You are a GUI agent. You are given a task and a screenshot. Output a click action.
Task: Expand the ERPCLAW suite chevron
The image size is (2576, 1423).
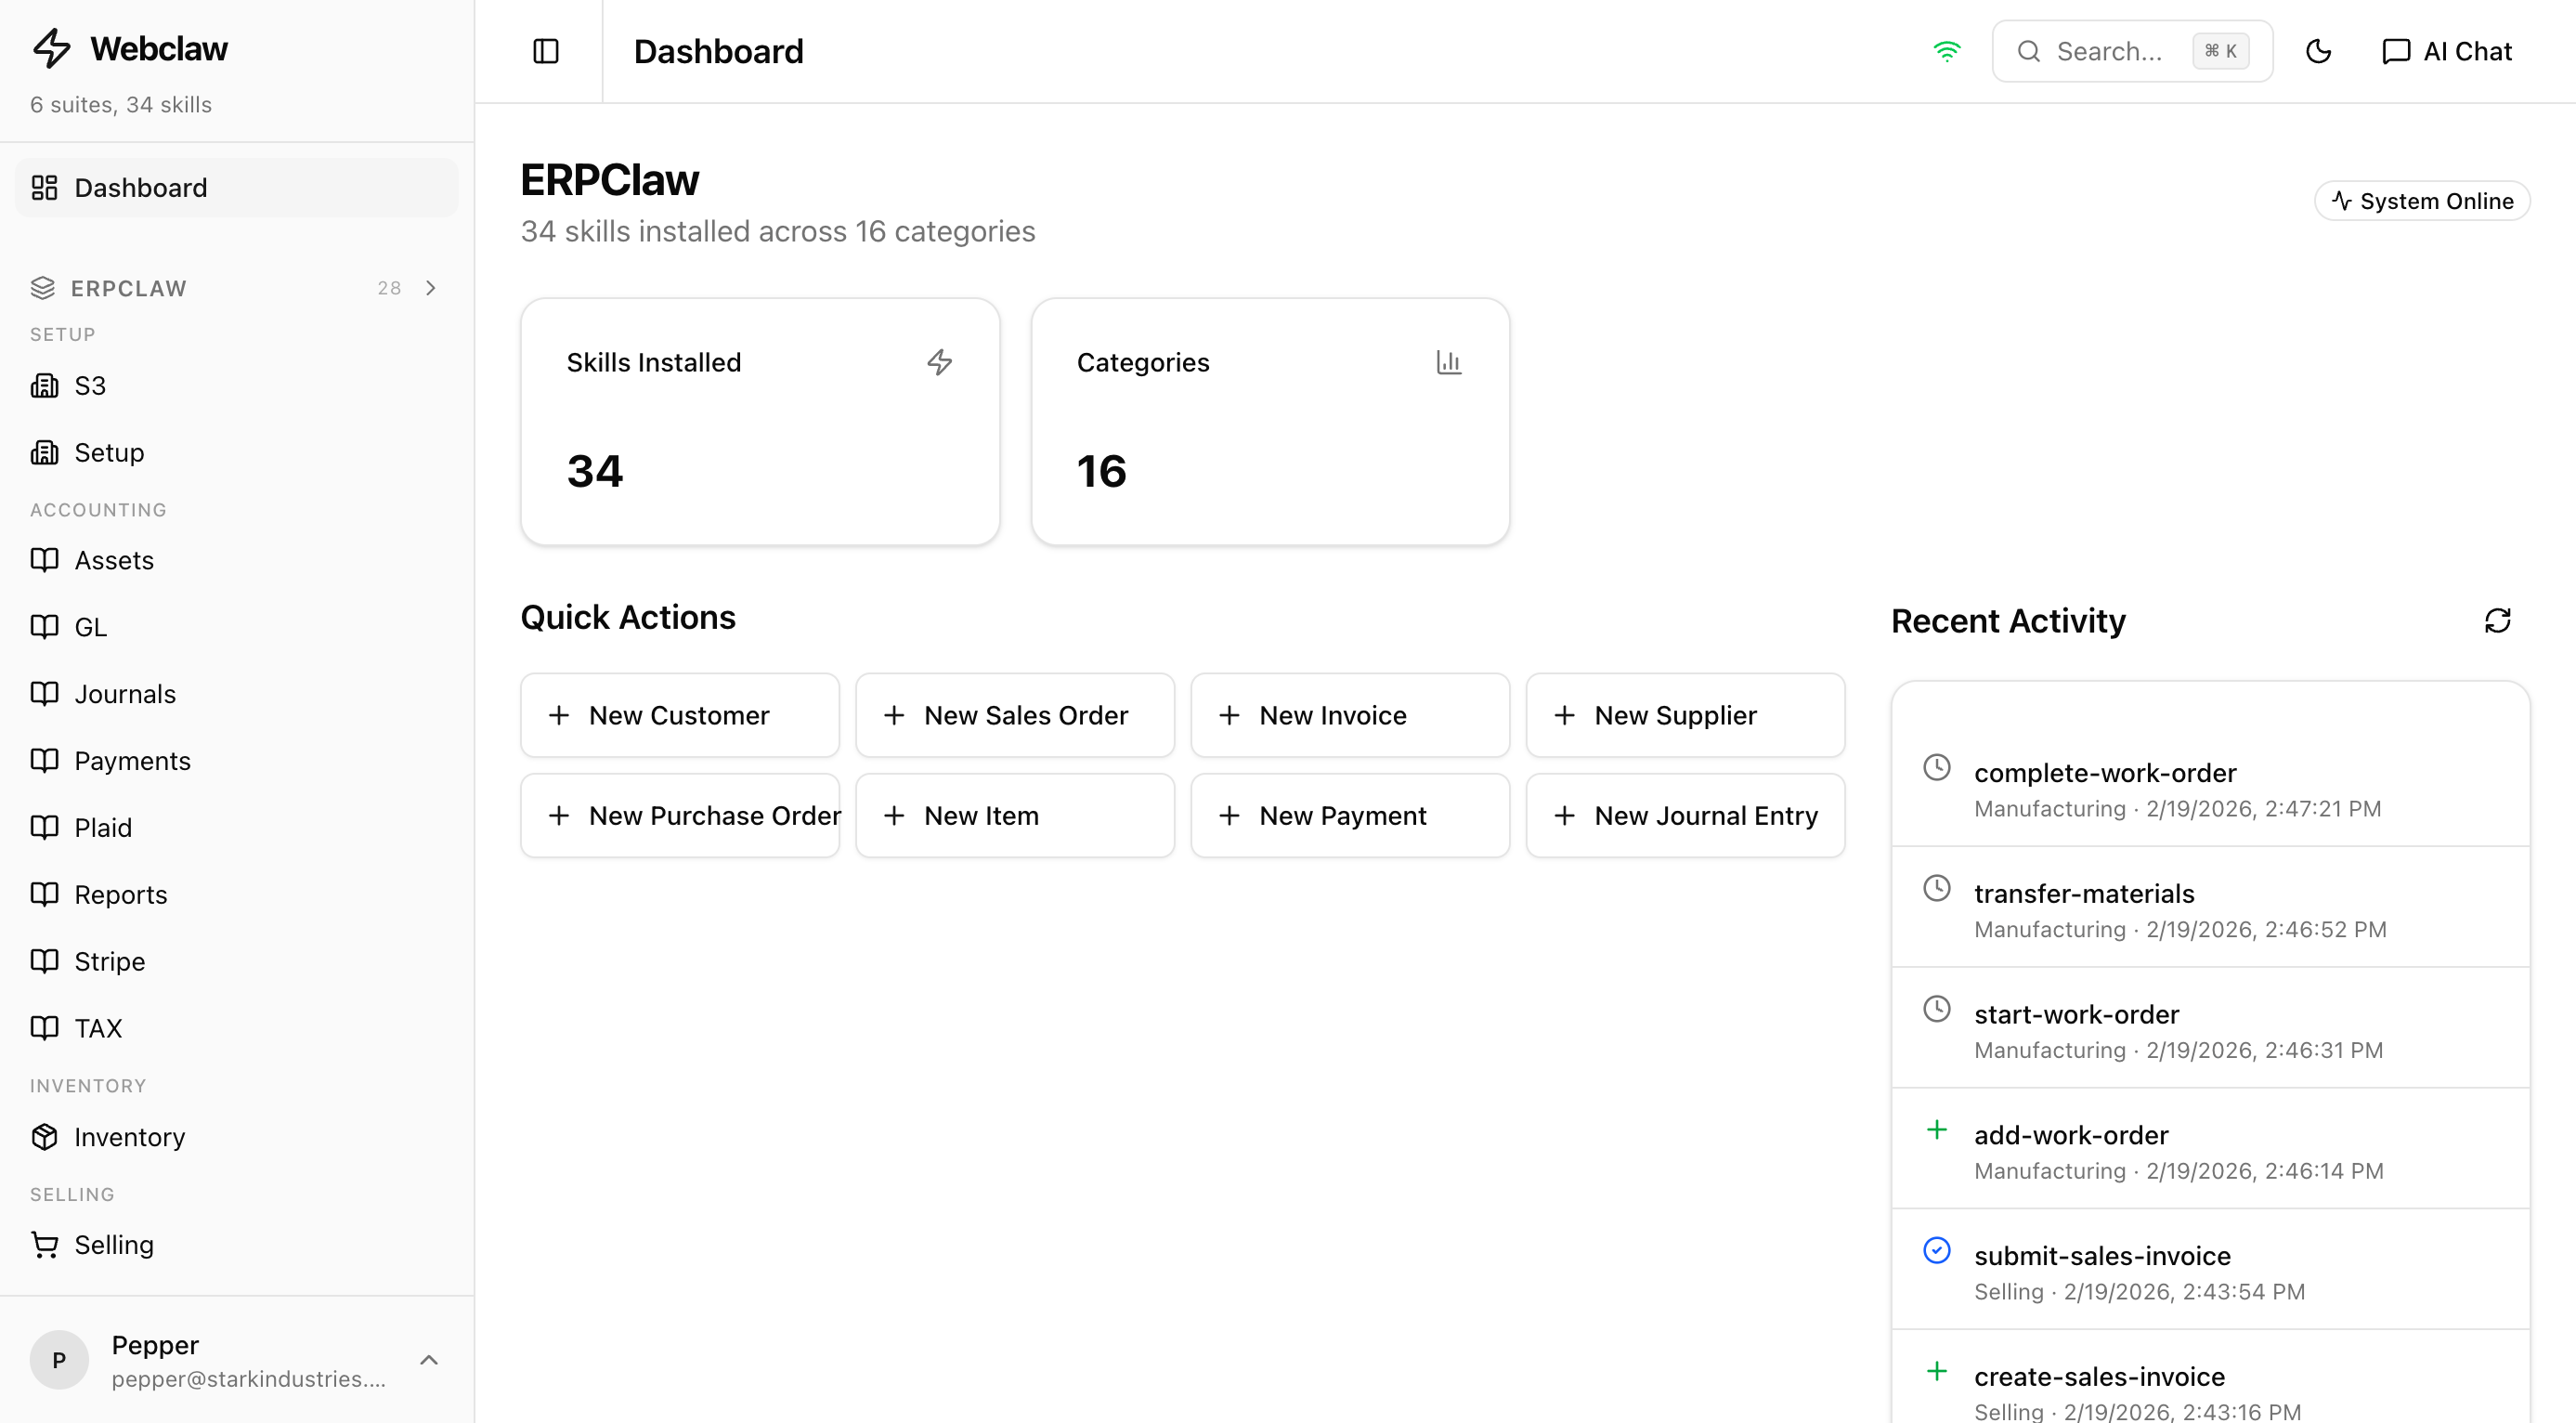click(x=430, y=288)
